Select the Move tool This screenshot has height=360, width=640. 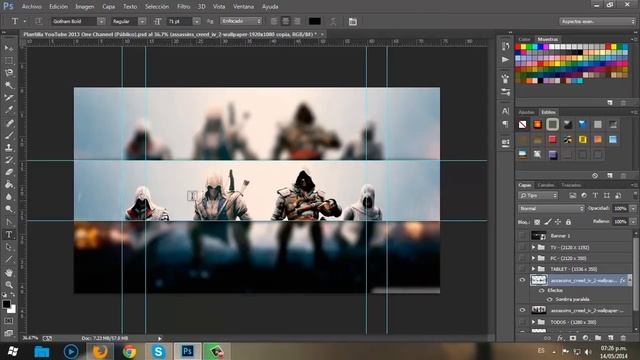[9, 48]
